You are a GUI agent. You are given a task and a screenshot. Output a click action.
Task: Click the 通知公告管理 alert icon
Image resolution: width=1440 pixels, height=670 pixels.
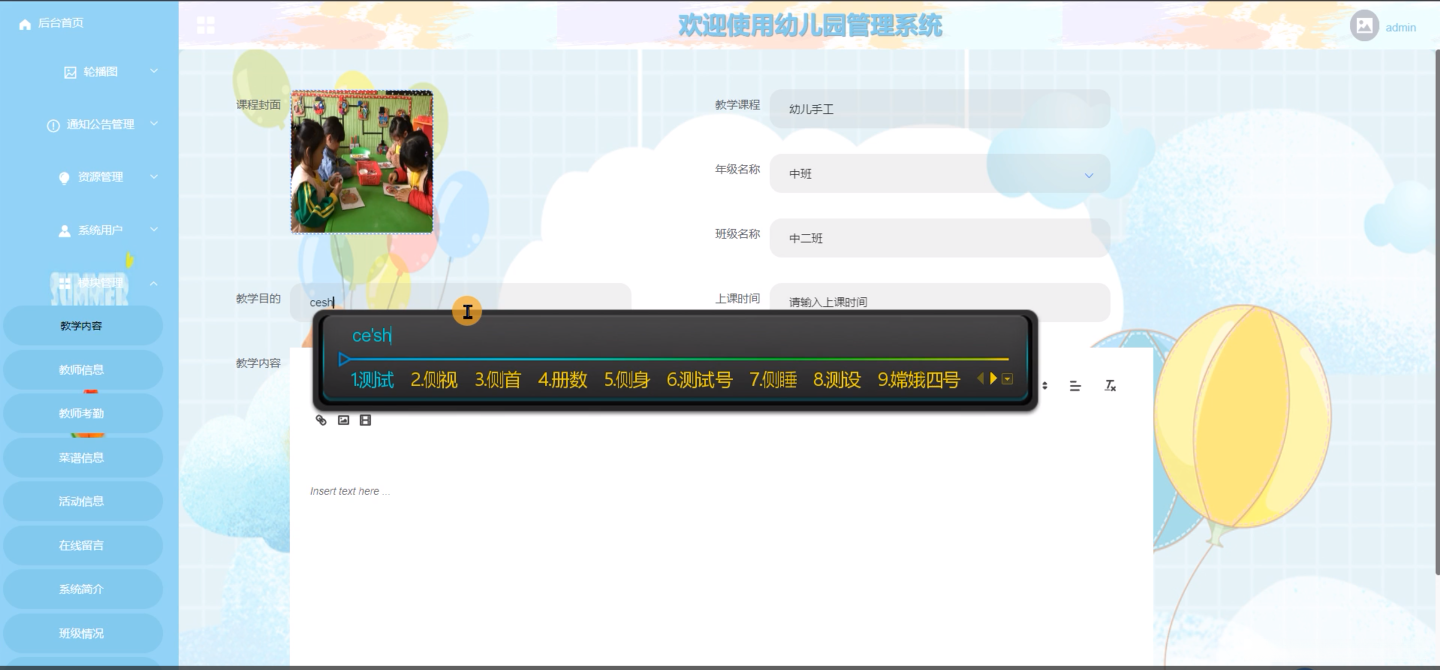click(x=53, y=125)
